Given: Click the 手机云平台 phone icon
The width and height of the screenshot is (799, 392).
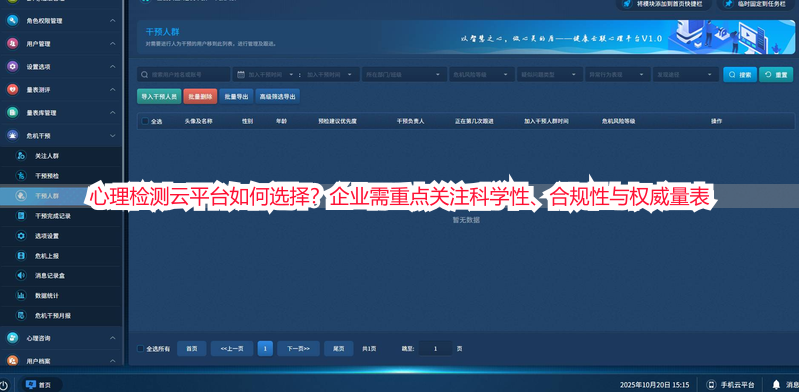Looking at the screenshot, I should (x=712, y=385).
